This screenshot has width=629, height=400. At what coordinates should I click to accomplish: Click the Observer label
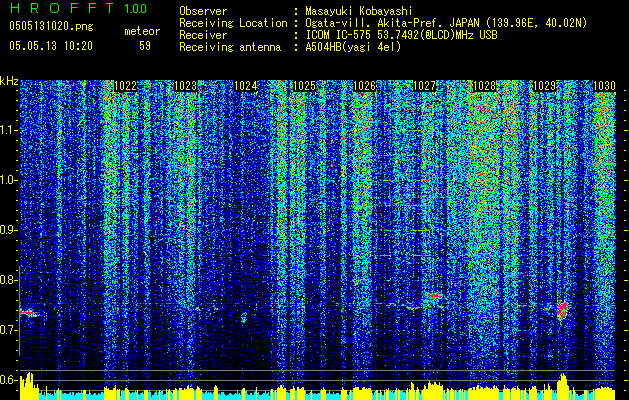point(203,11)
